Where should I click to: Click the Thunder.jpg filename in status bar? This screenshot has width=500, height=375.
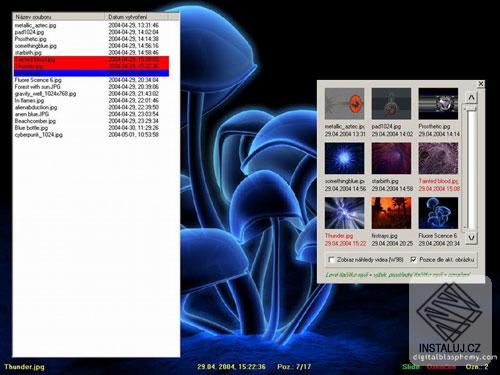(x=24, y=367)
